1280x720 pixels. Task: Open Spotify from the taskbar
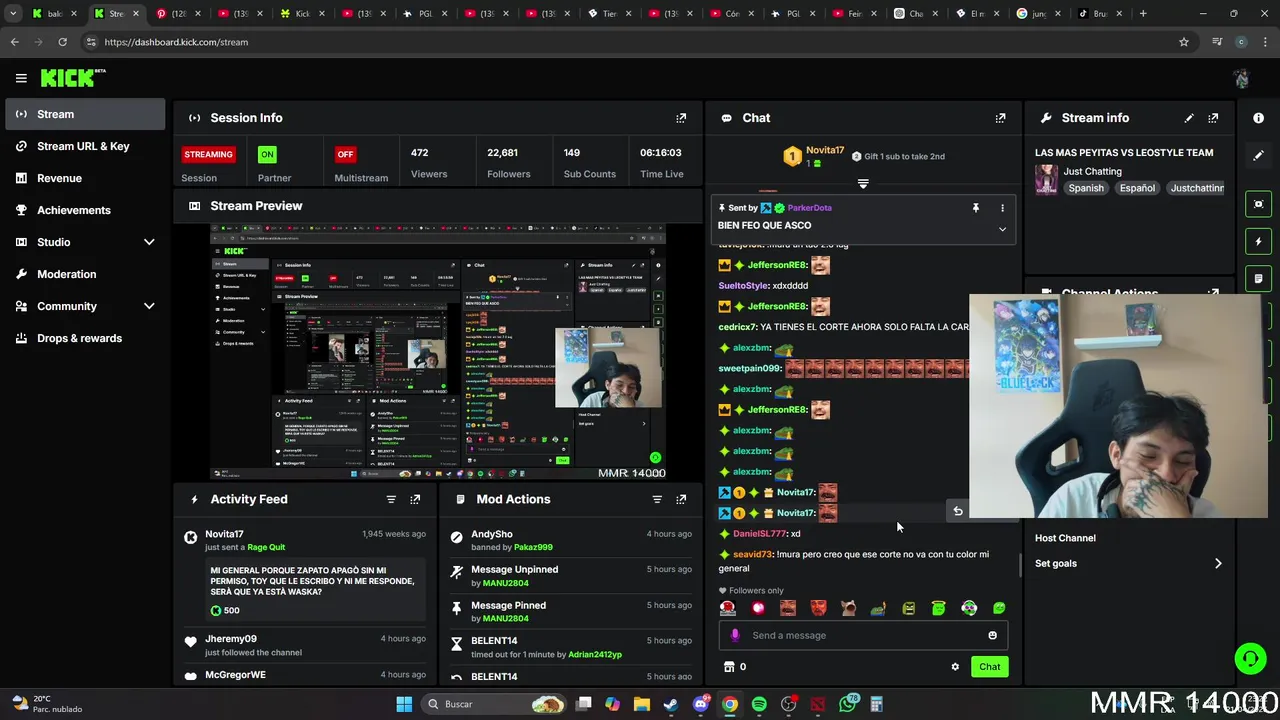(x=759, y=704)
